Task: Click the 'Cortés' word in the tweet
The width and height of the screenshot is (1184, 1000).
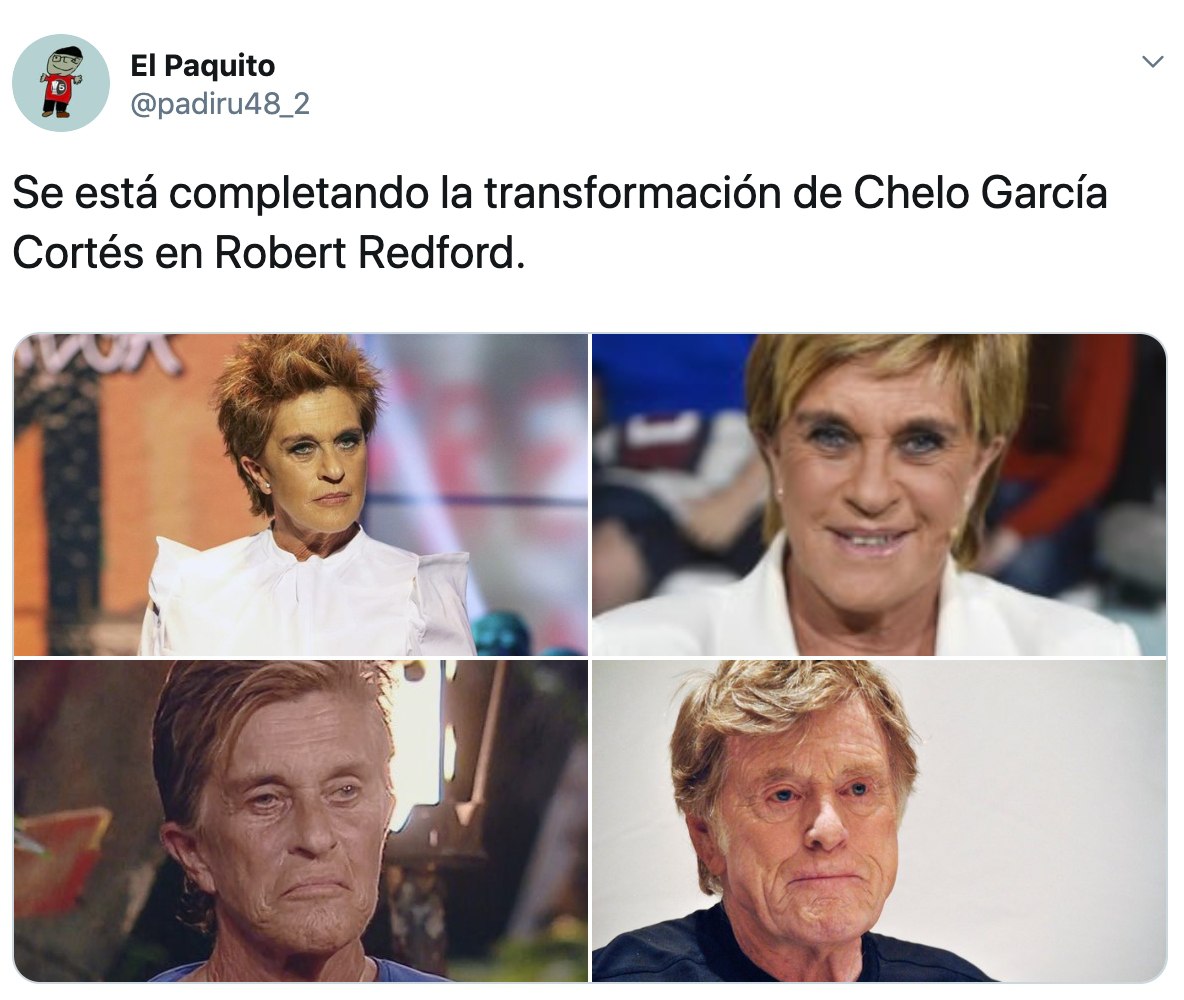Action: tap(78, 253)
